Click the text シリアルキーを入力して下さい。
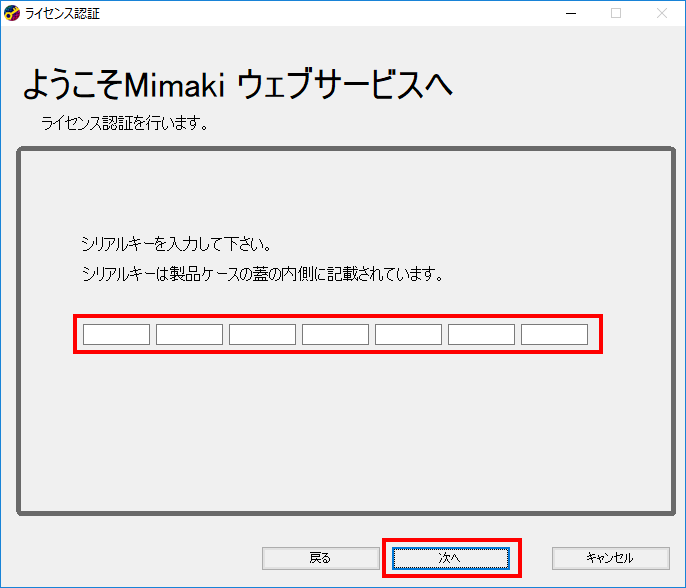The height and width of the screenshot is (588, 686). tap(176, 244)
